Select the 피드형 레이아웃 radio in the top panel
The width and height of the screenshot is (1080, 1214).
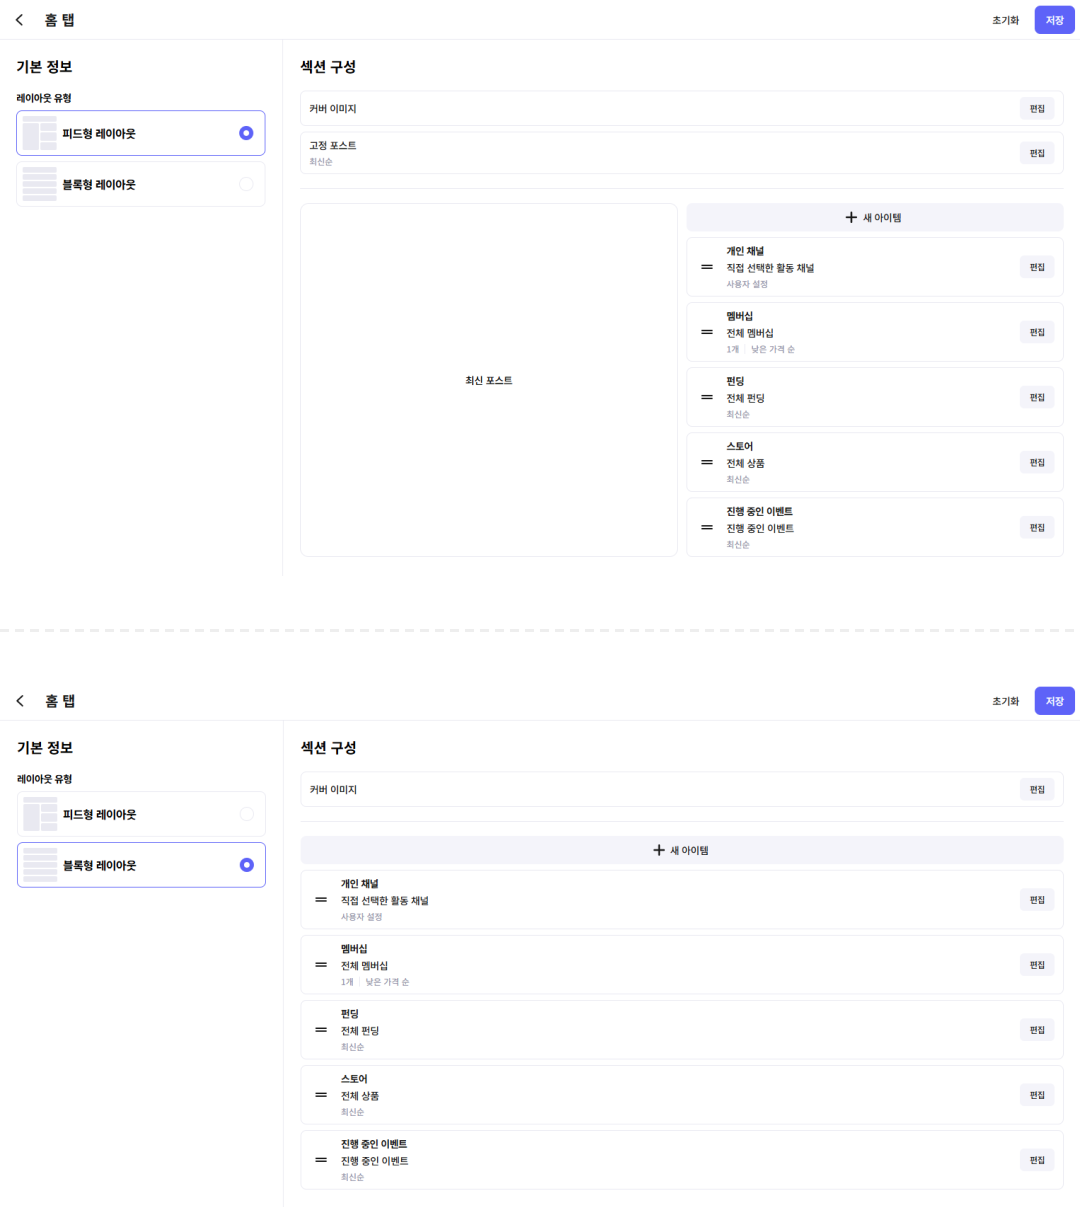246,133
